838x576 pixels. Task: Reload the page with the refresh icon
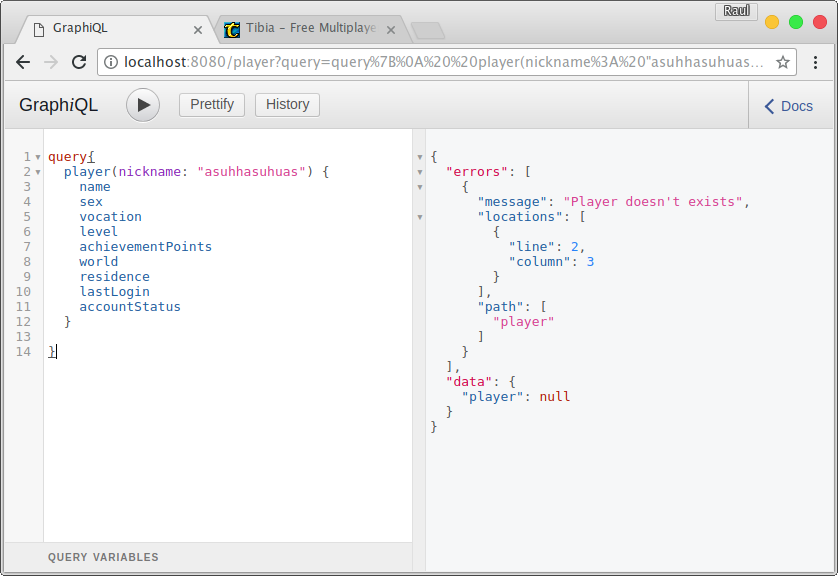pos(79,63)
